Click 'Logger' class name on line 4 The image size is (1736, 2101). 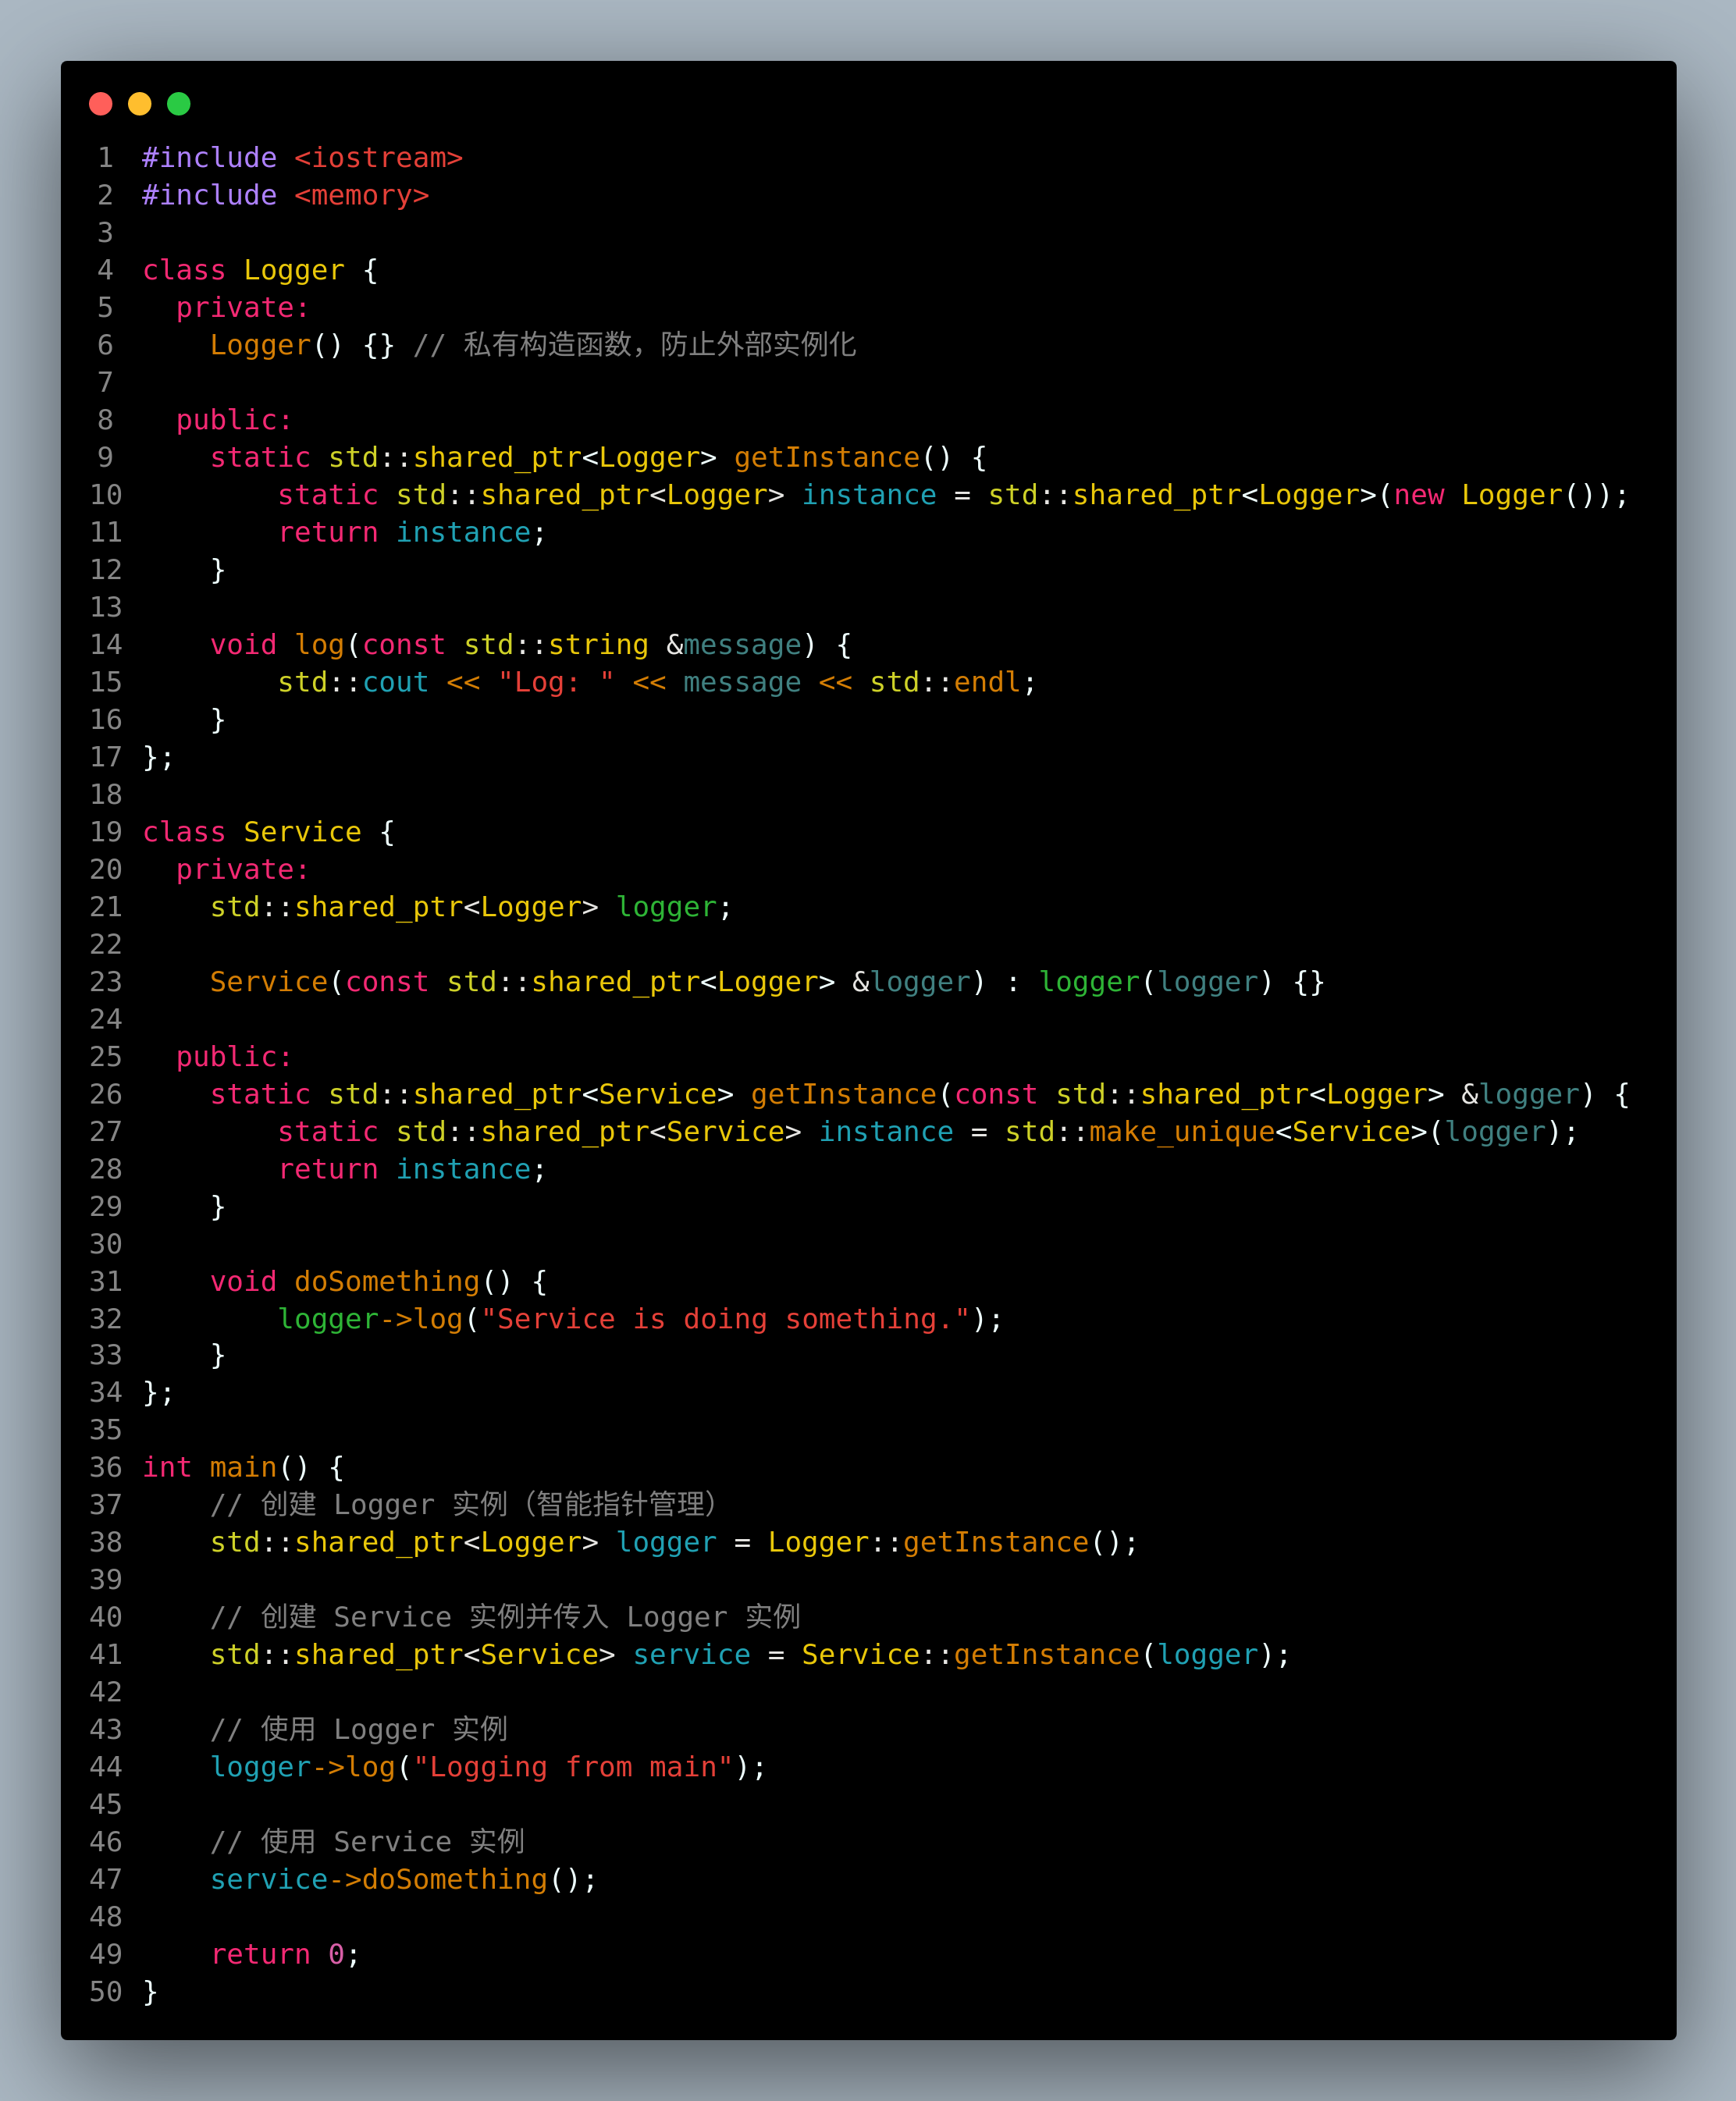click(x=294, y=270)
